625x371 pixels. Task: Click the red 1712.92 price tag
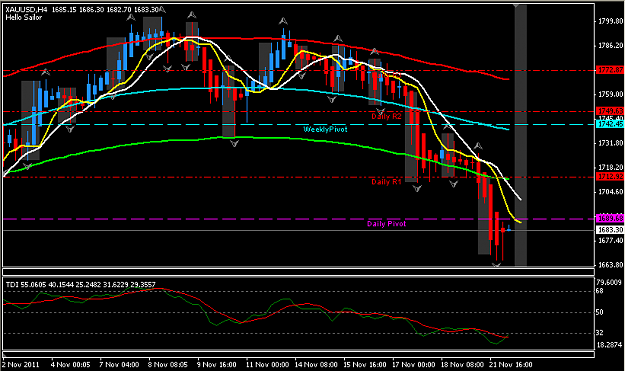coord(610,177)
